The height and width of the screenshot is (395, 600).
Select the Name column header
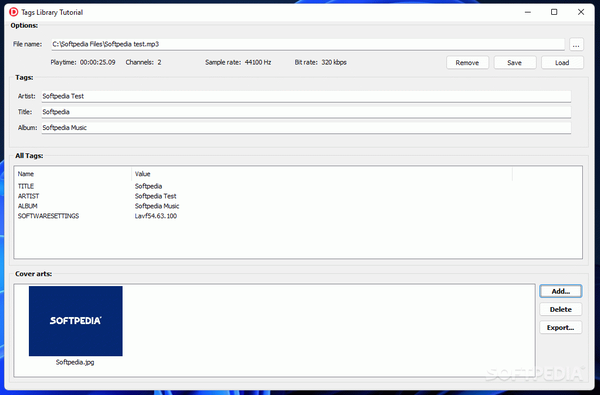[x=73, y=174]
